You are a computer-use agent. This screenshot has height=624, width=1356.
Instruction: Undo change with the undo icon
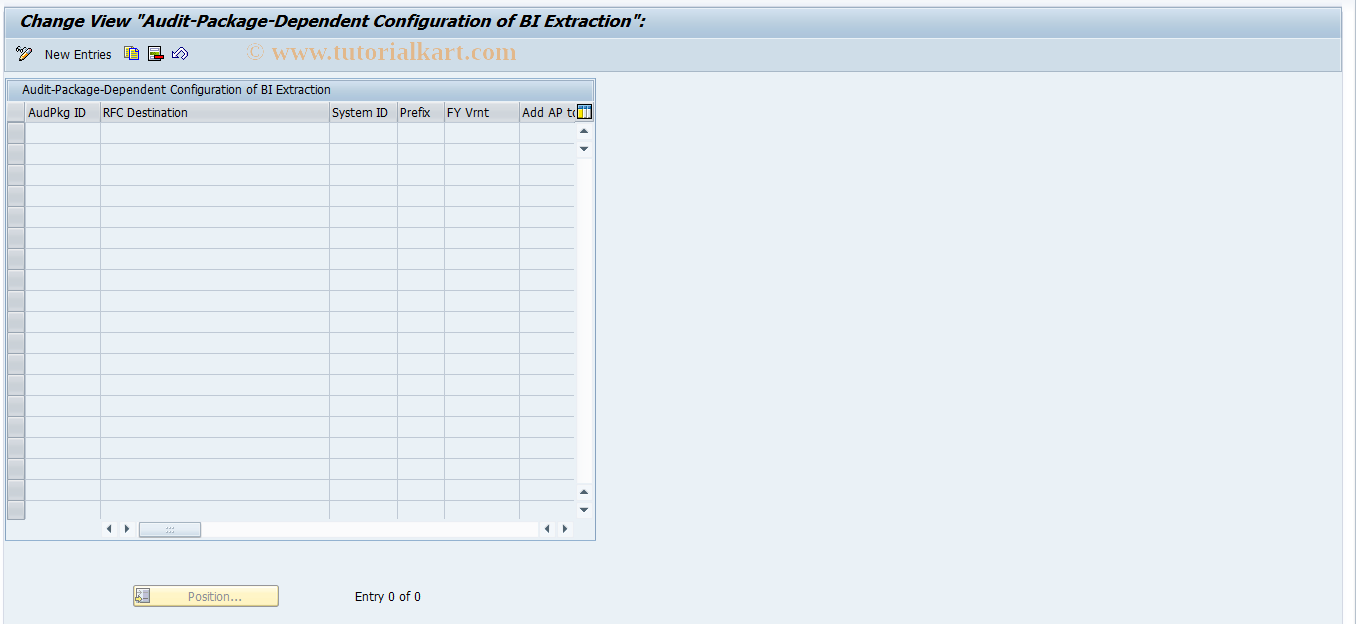(x=180, y=54)
